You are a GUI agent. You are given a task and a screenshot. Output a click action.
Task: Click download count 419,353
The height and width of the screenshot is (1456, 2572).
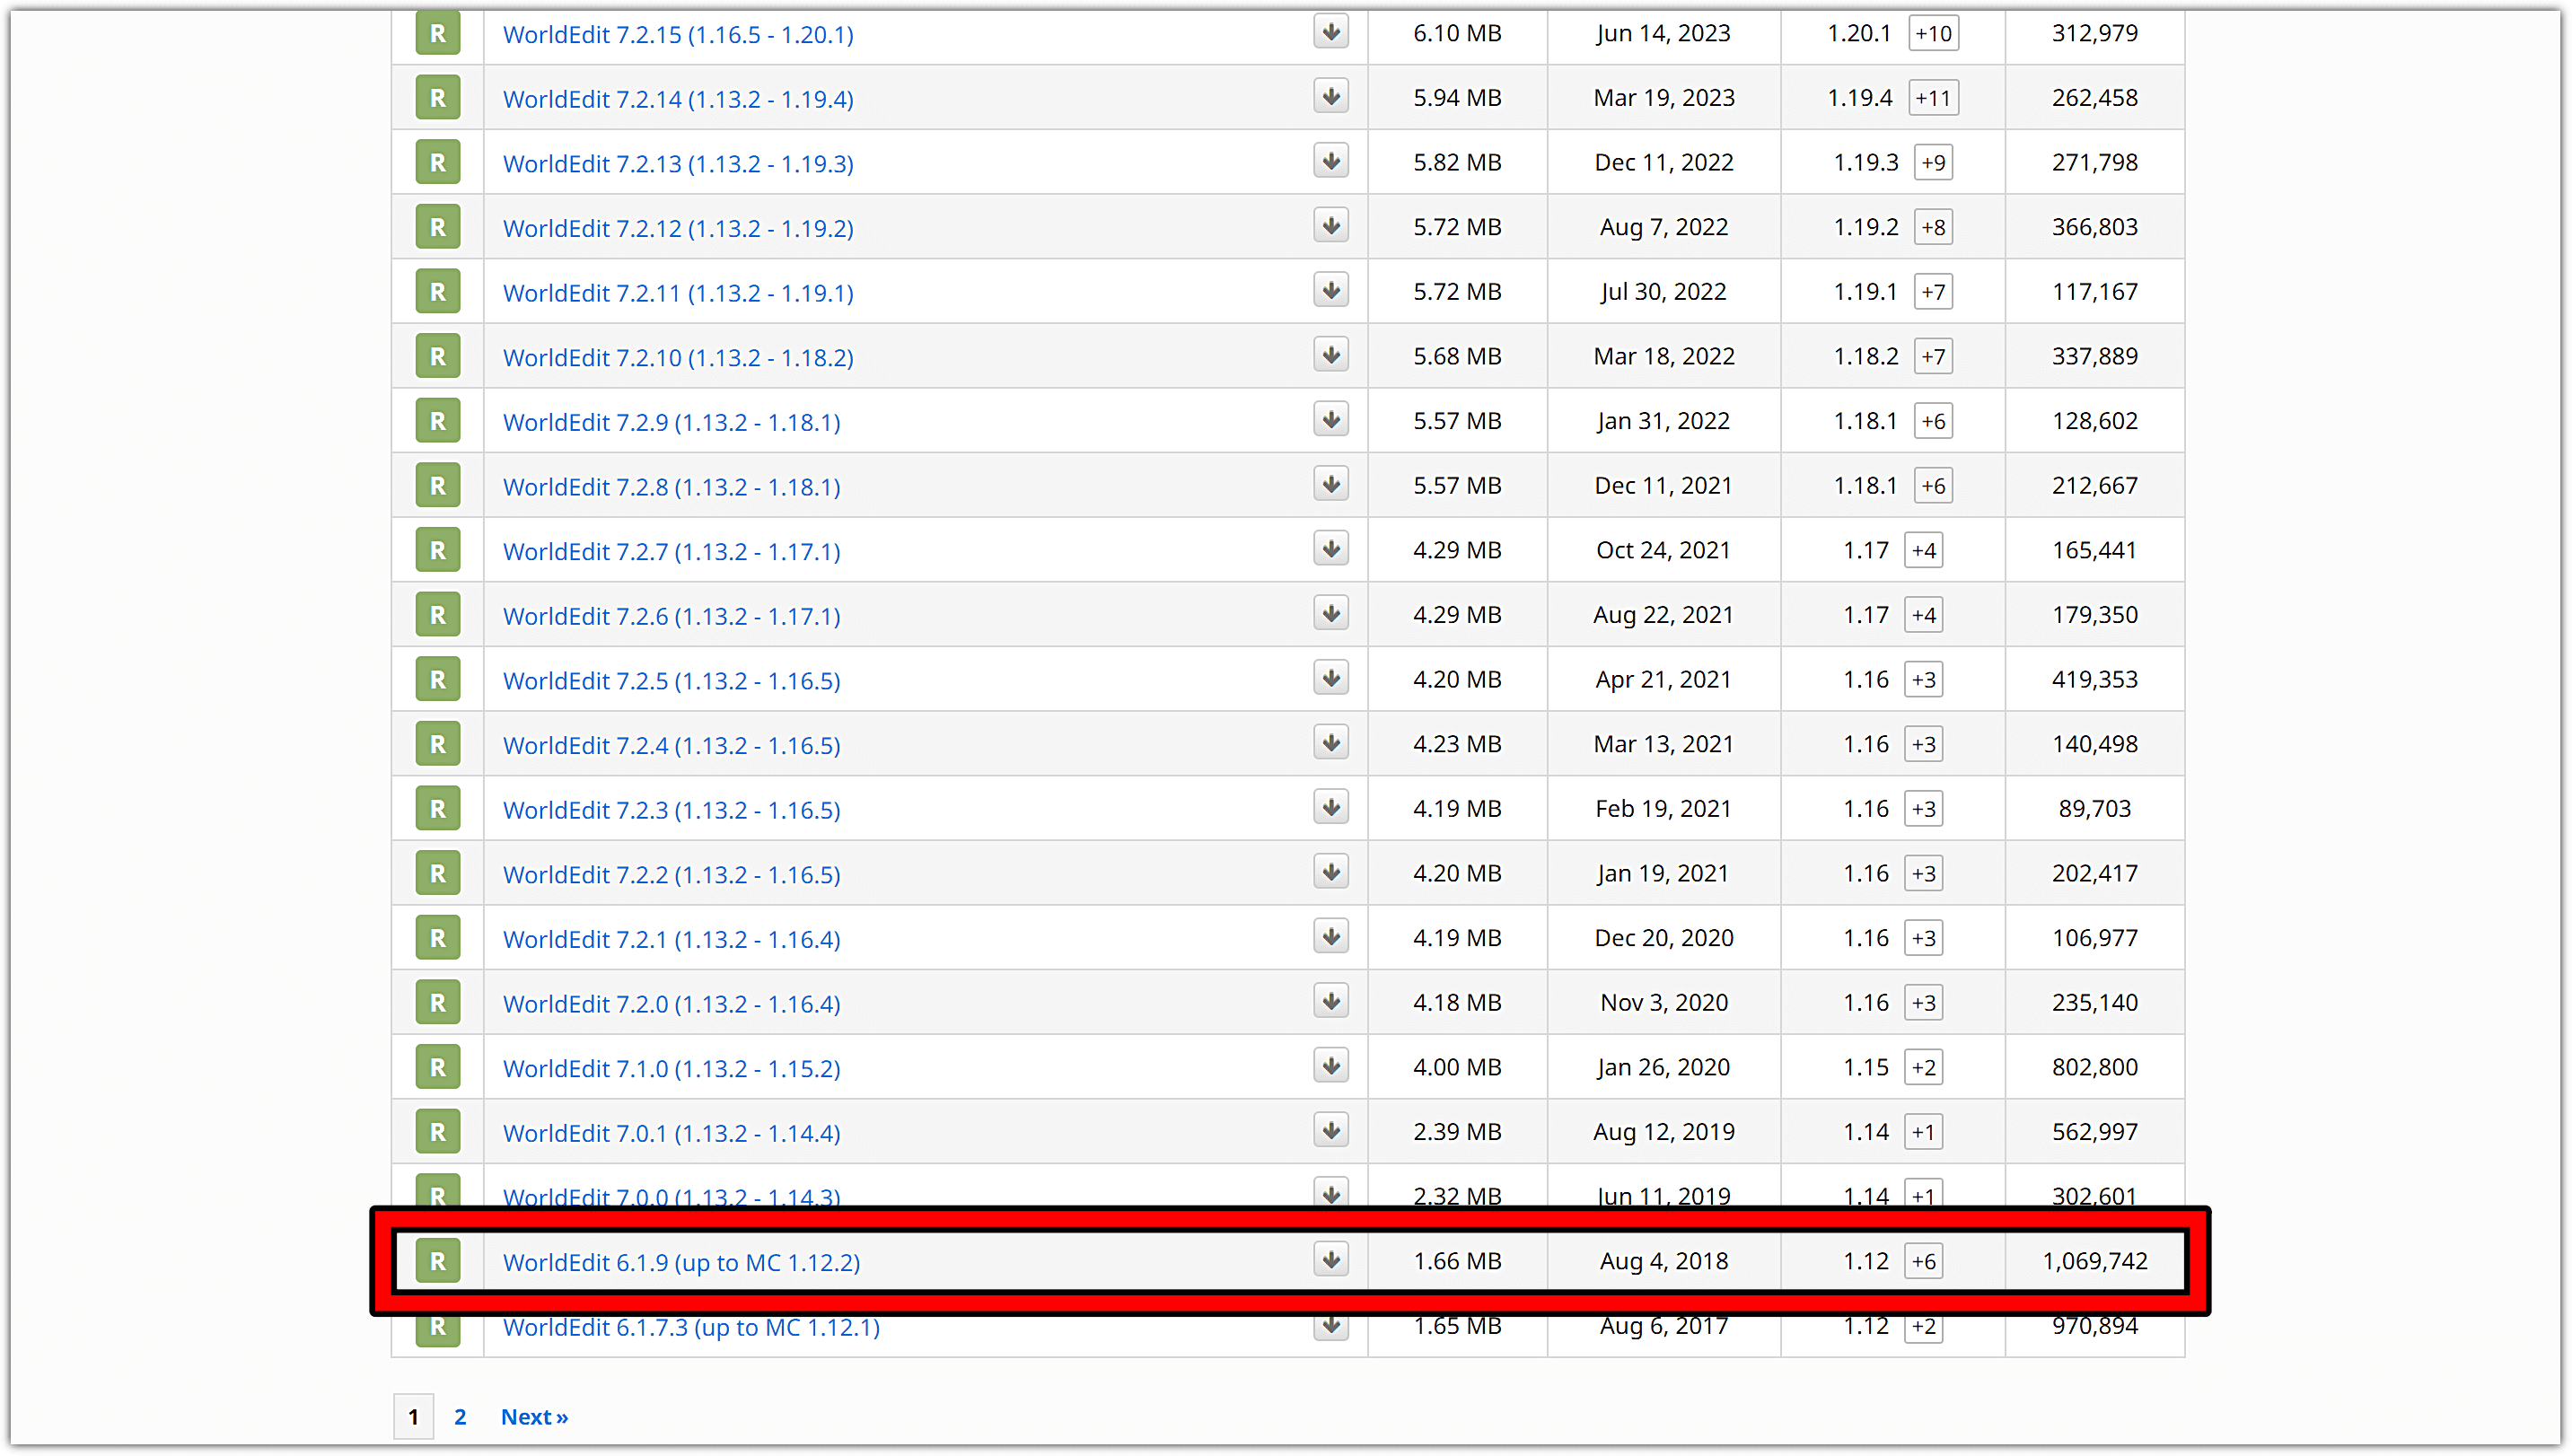2095,679
